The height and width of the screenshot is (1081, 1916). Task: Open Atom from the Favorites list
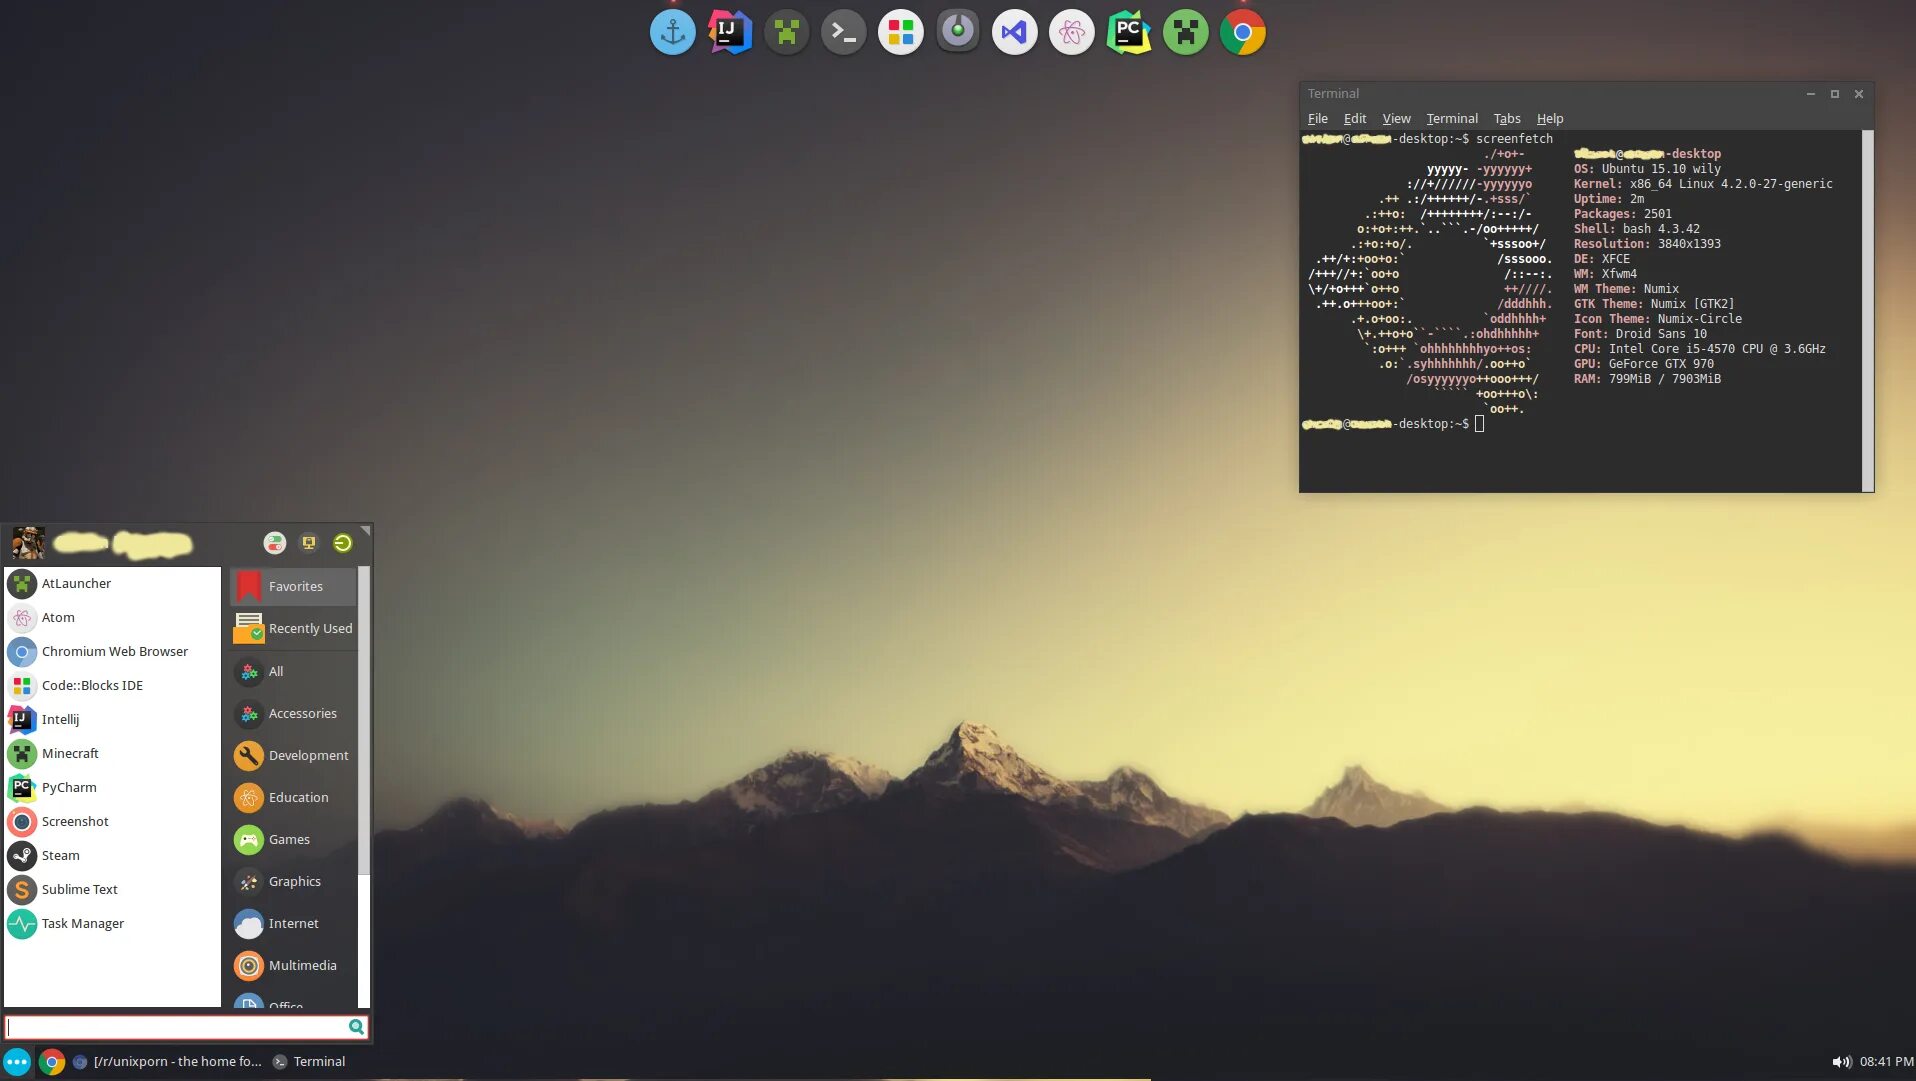[112, 618]
